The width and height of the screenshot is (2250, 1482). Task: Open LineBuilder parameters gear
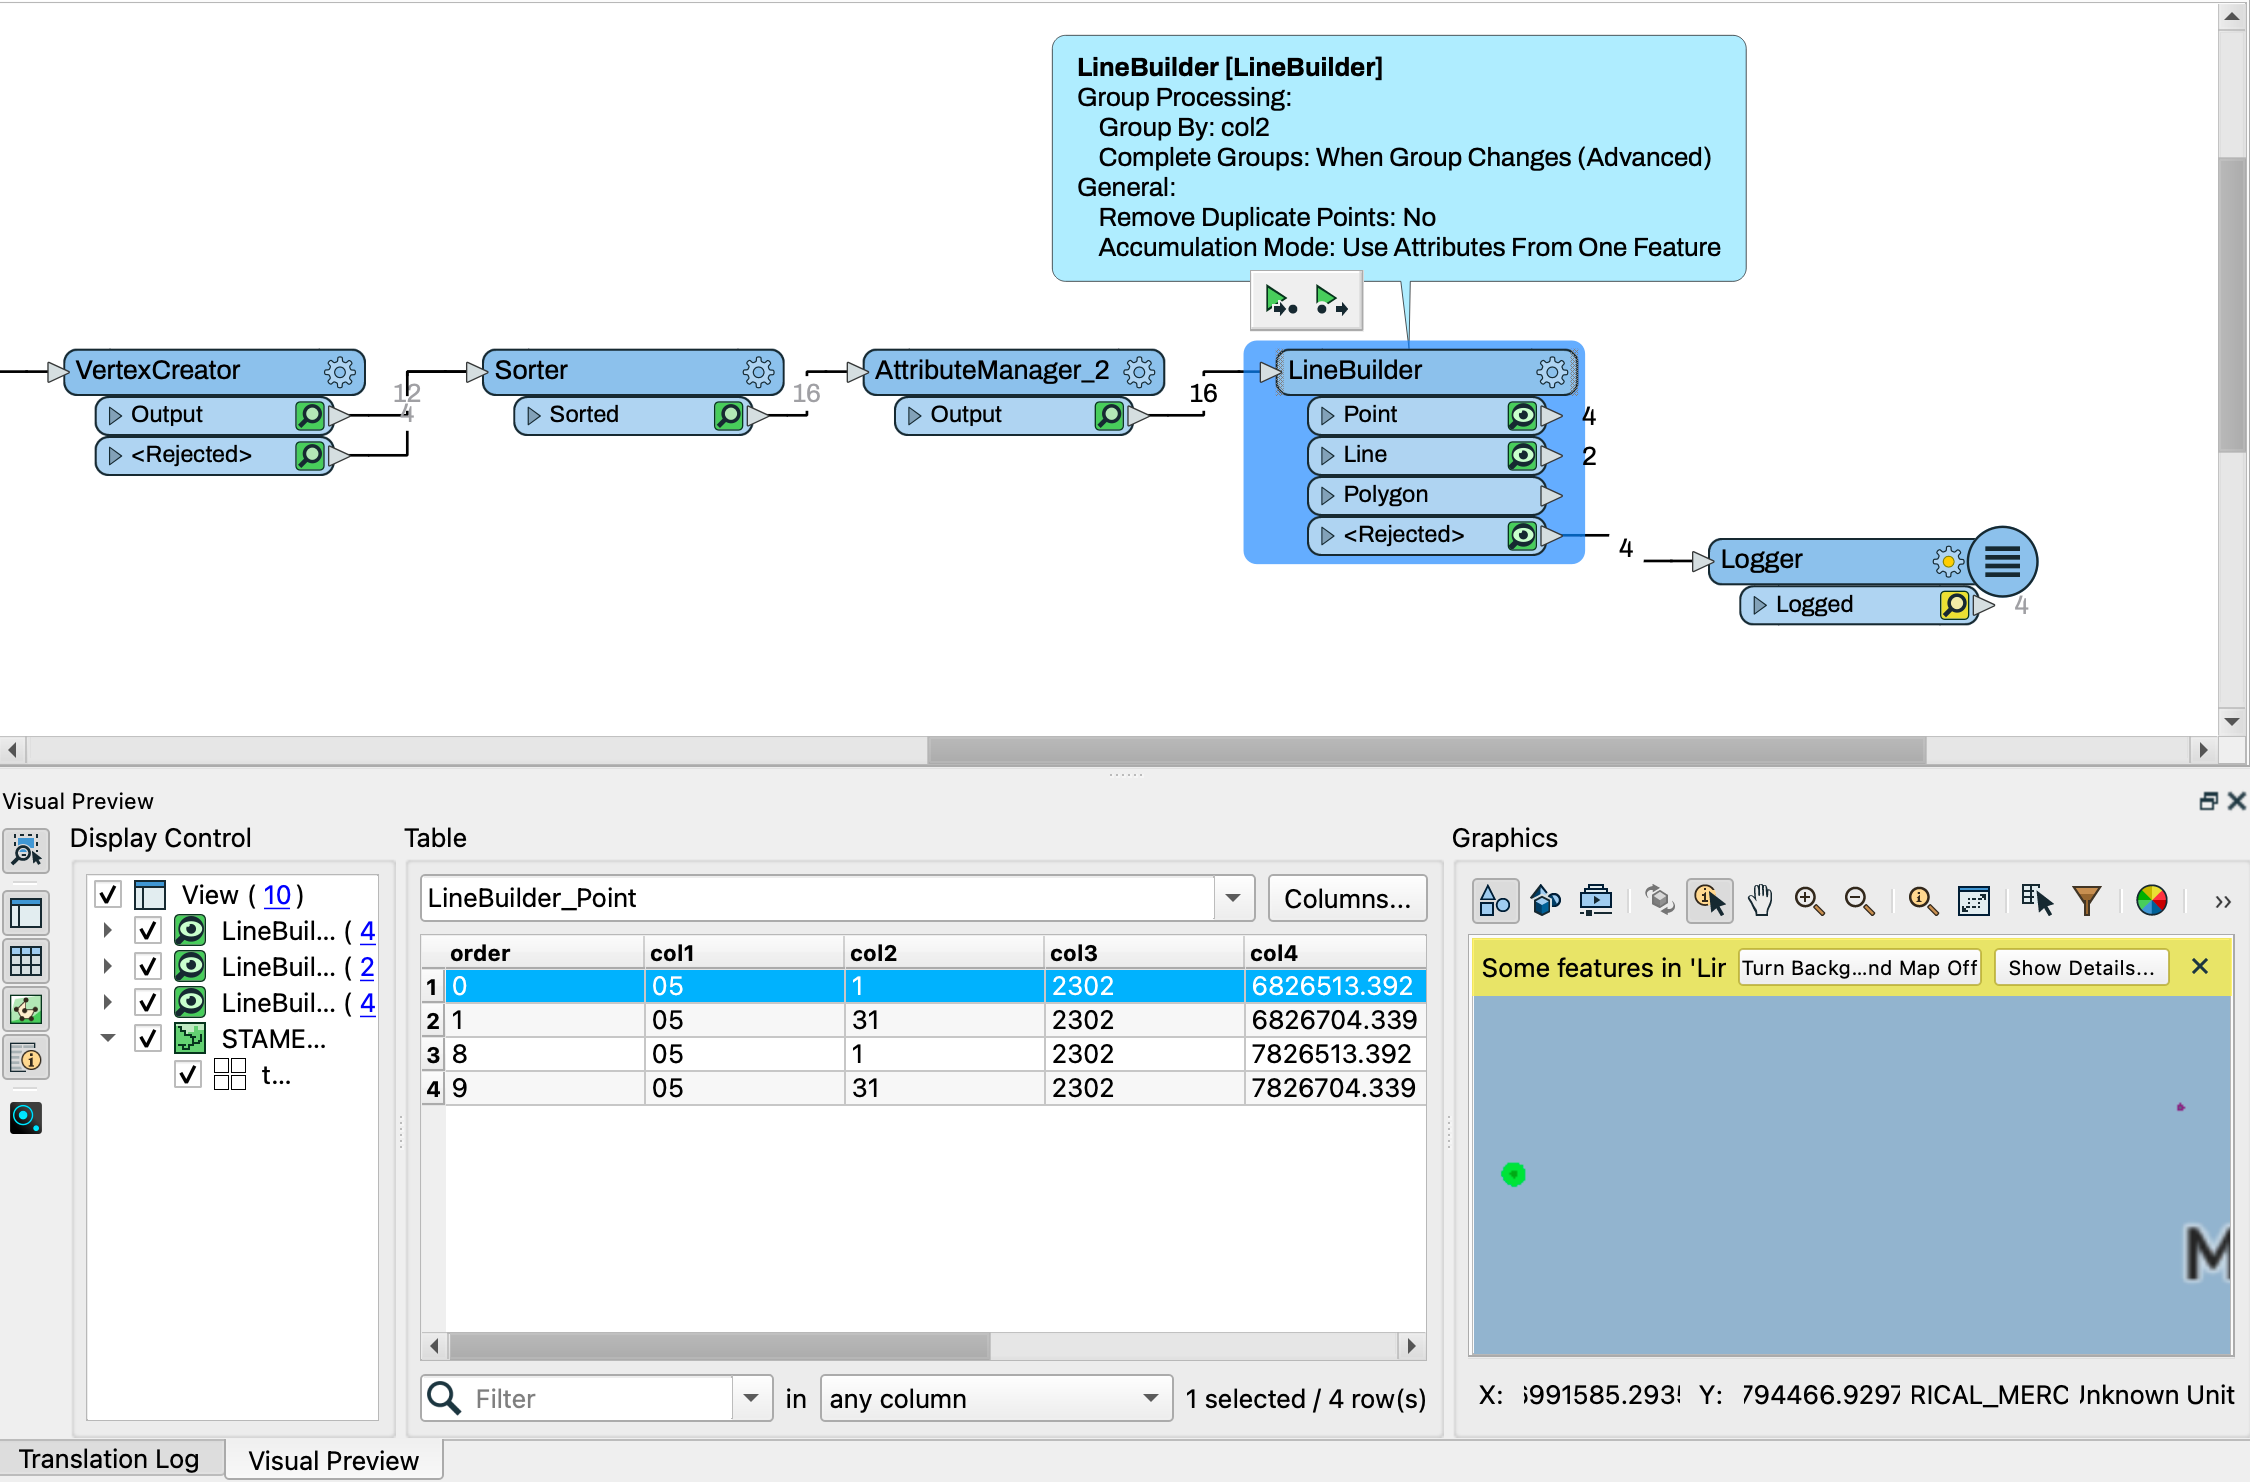point(1552,372)
